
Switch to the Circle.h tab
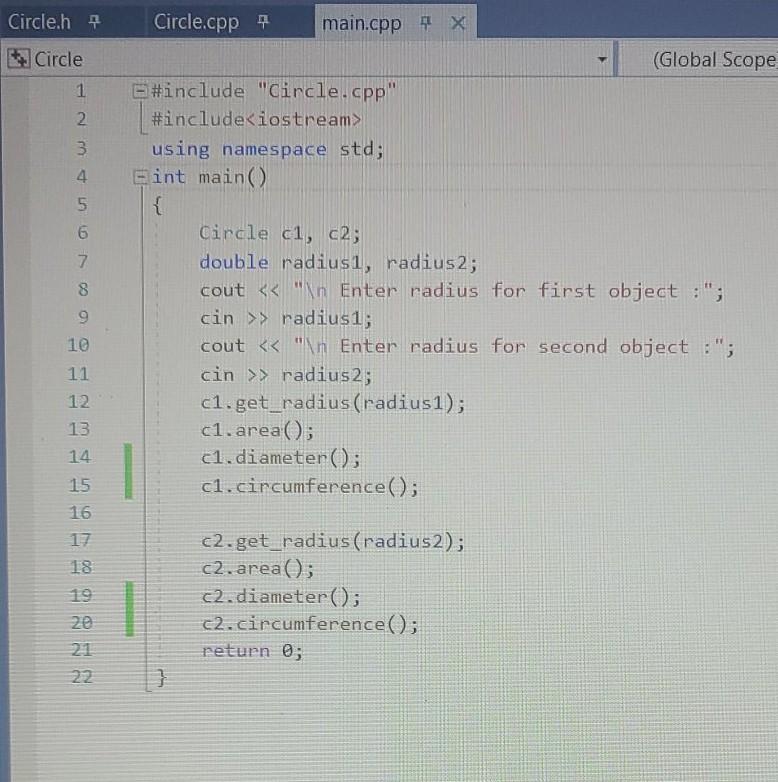coord(39,22)
